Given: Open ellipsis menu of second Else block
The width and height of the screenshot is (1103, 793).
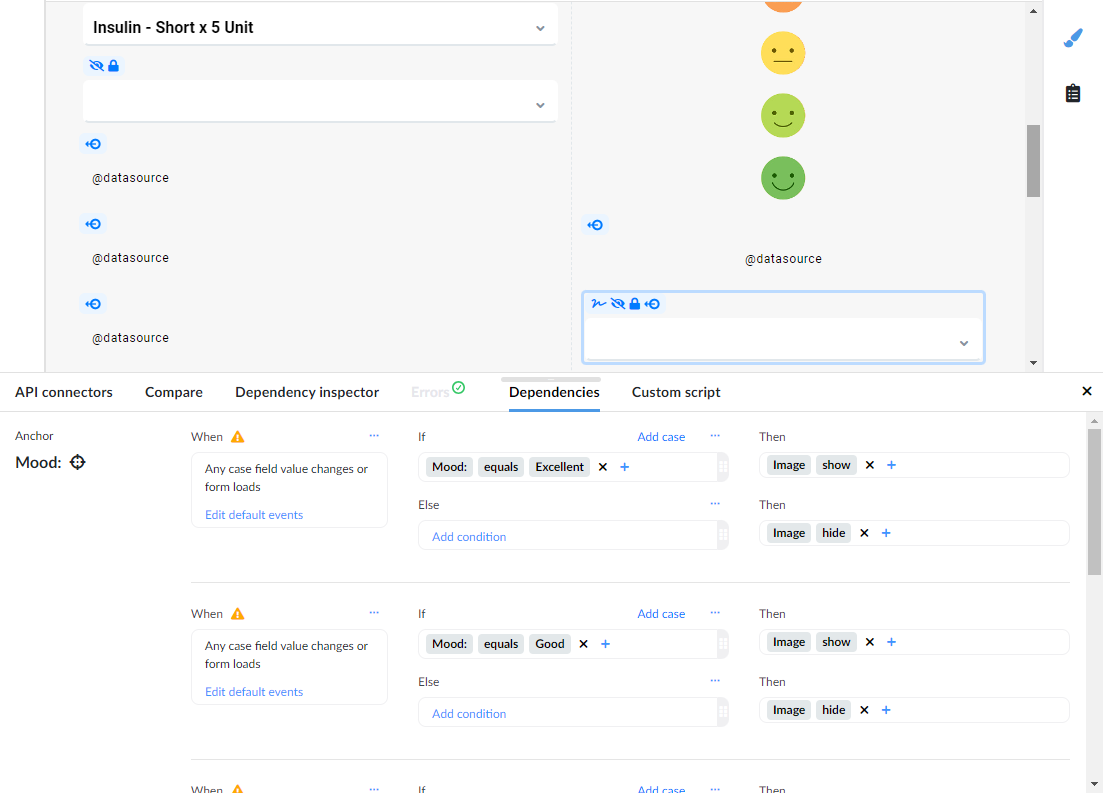Looking at the screenshot, I should [x=715, y=681].
